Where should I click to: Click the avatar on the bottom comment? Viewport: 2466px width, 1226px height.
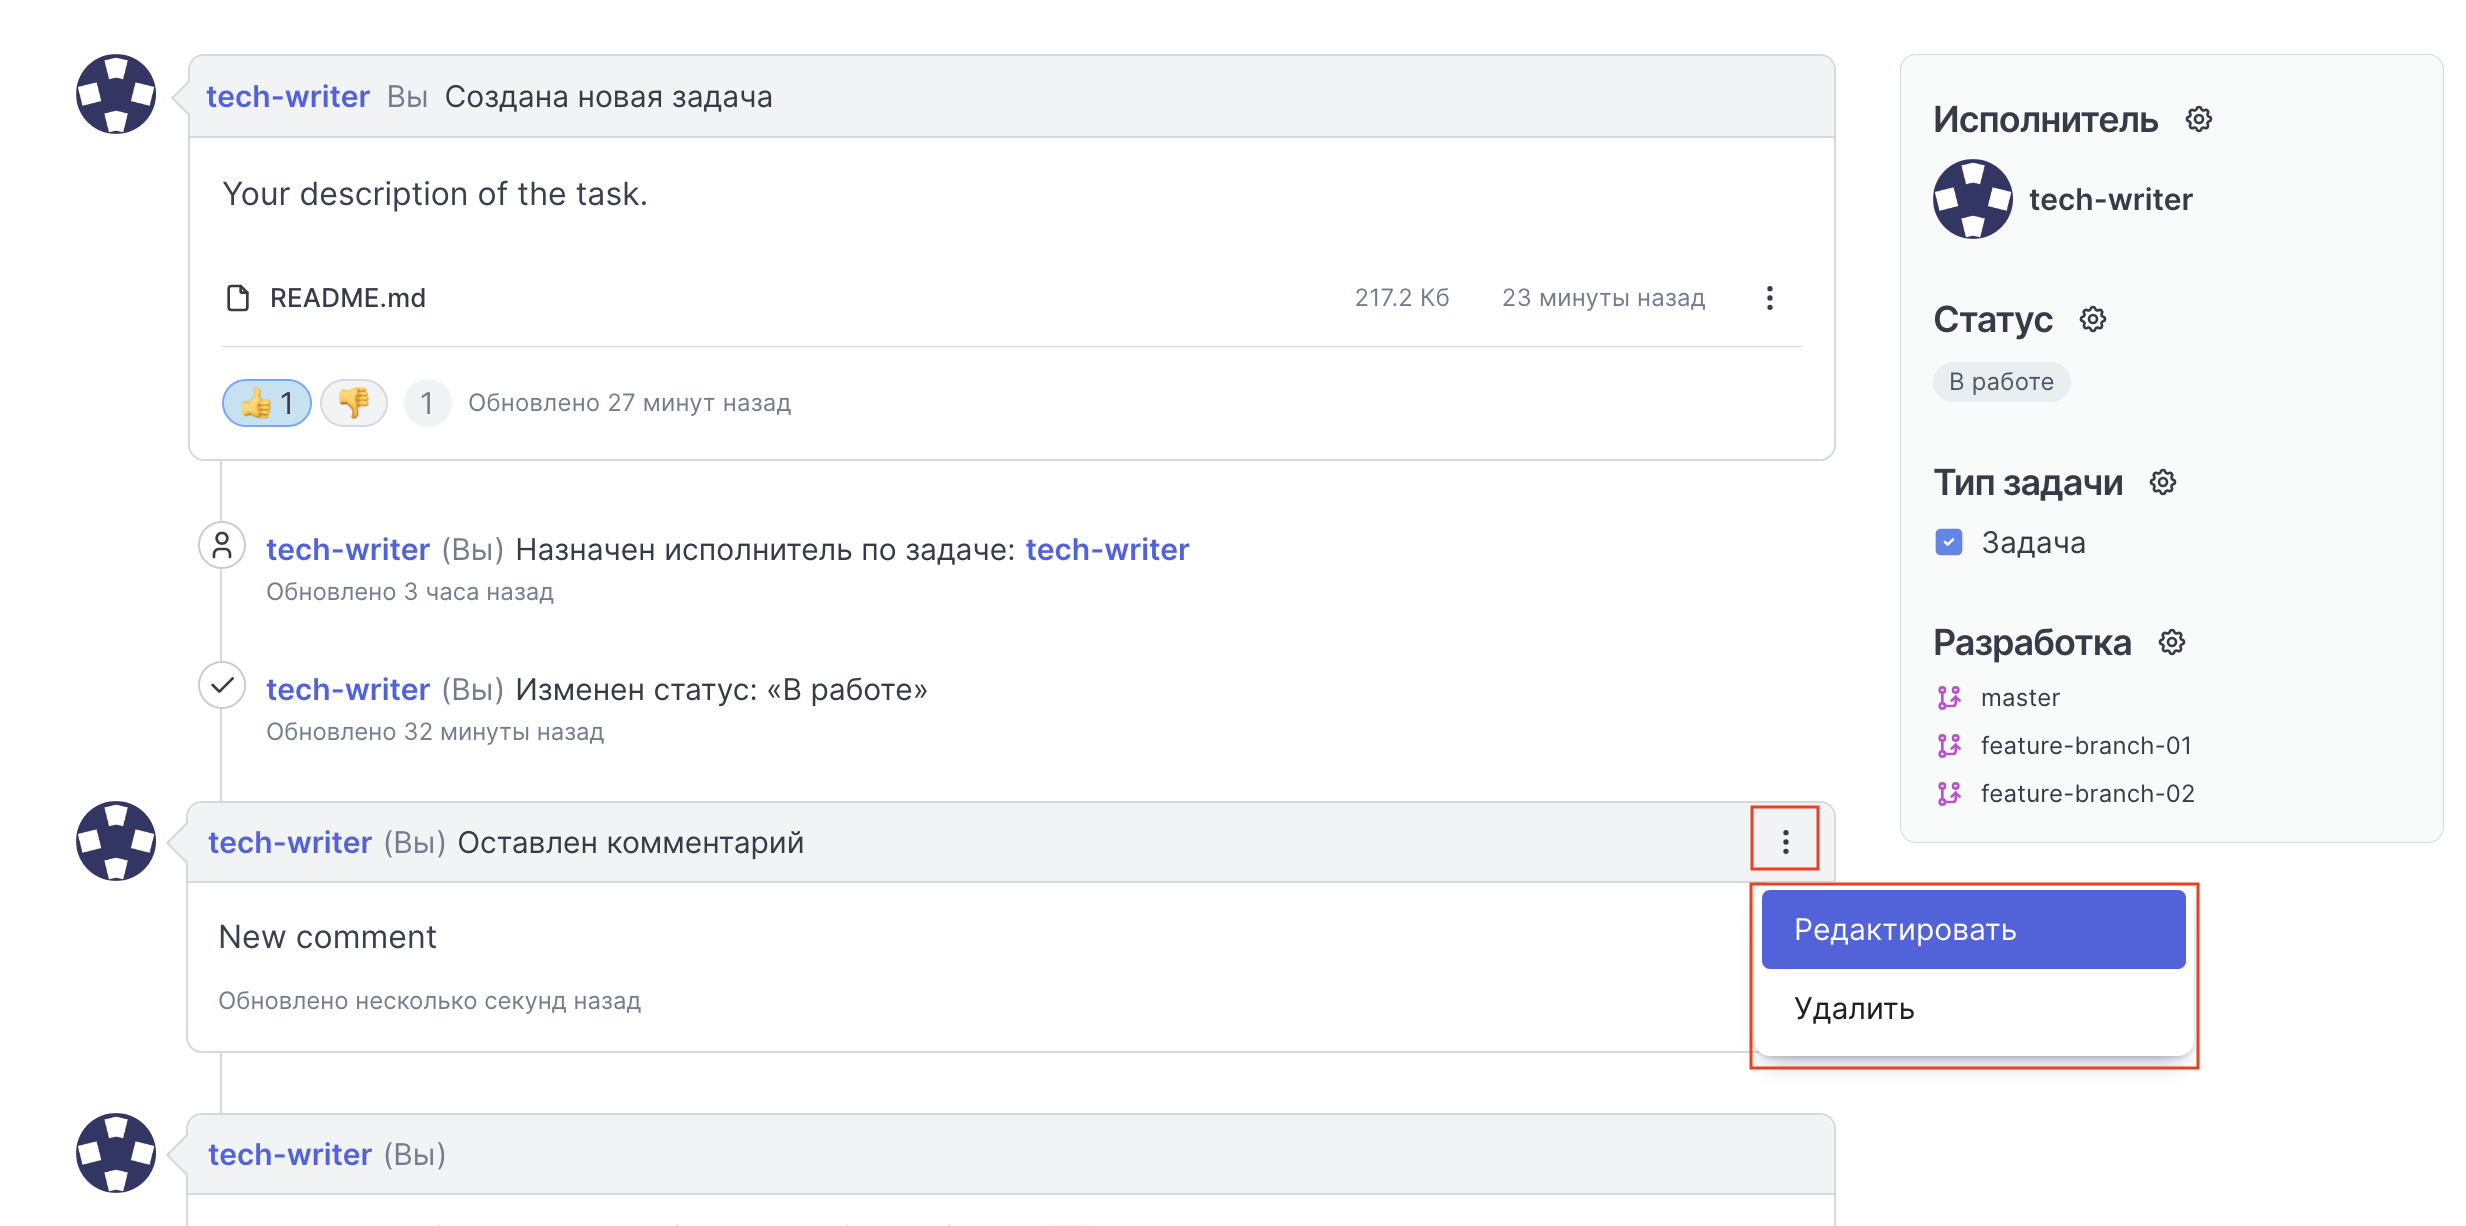116,1153
